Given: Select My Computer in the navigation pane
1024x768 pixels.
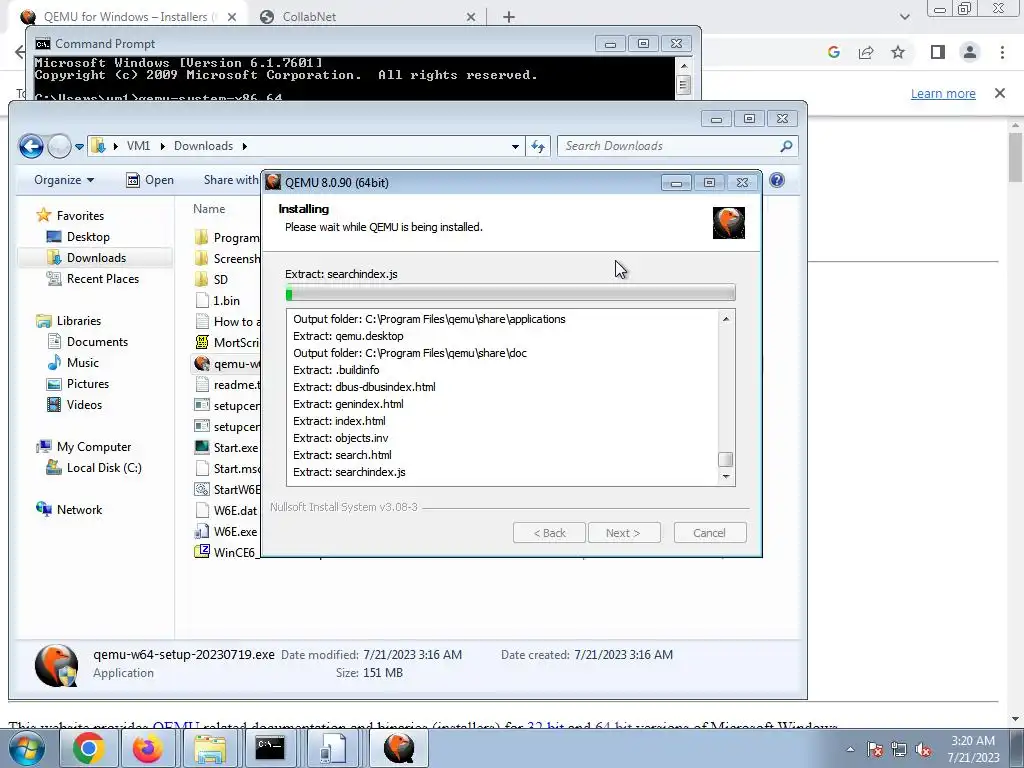Looking at the screenshot, I should (84, 447).
